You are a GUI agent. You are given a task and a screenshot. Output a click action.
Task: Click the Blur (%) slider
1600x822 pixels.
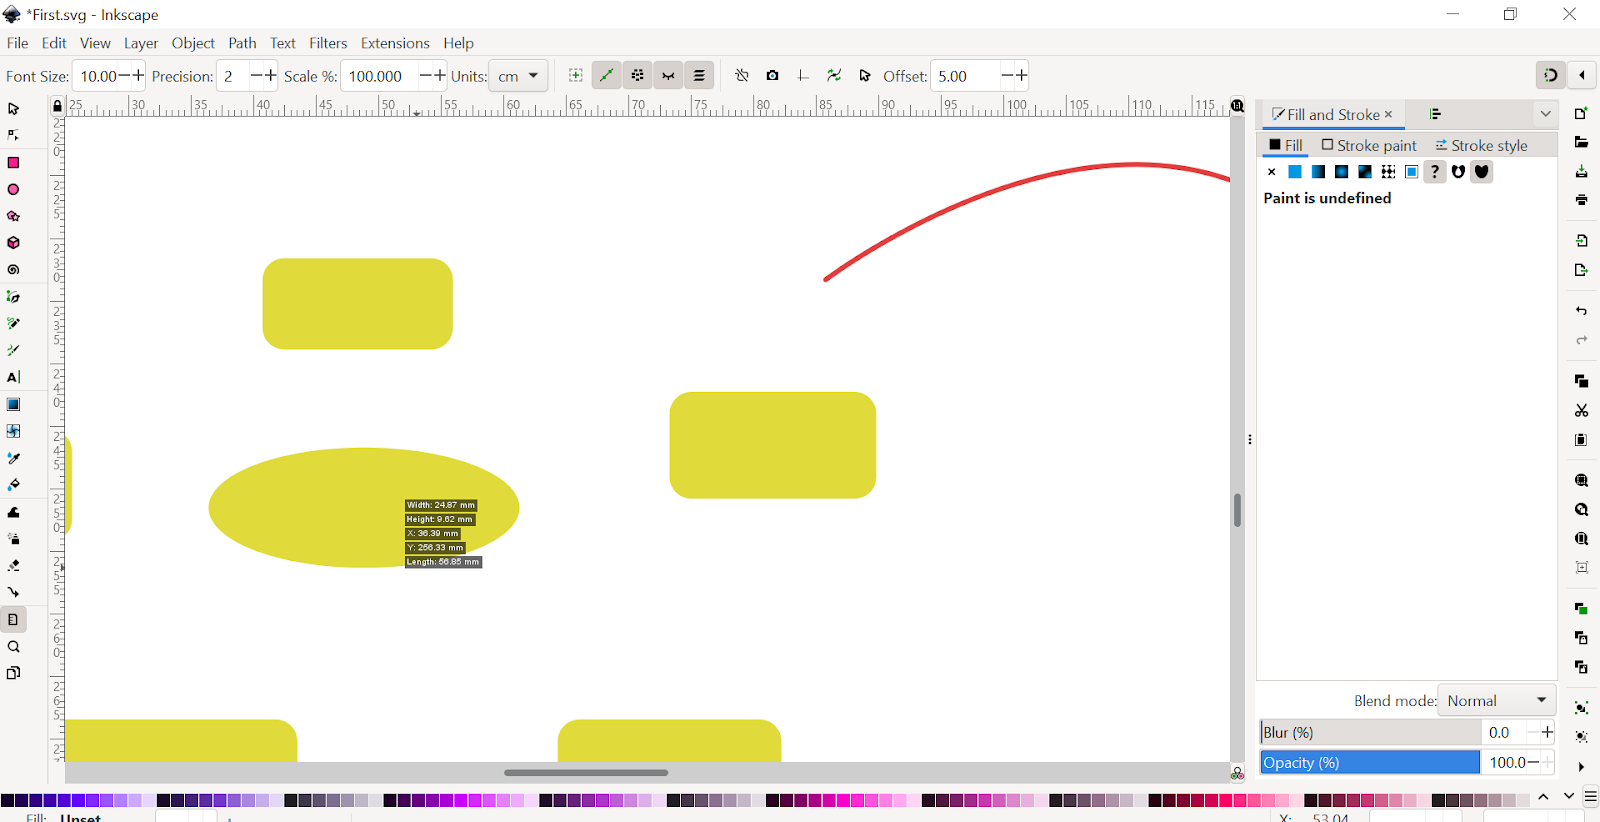[x=1369, y=733]
